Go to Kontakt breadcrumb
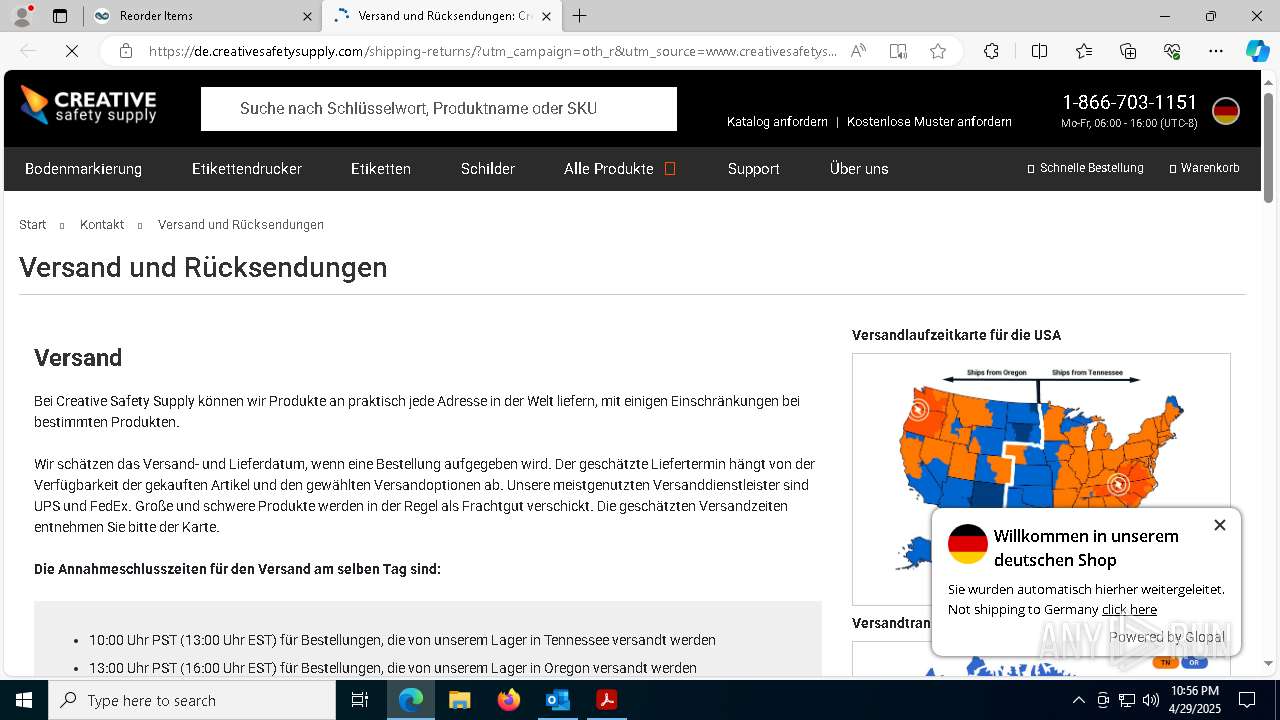1280x720 pixels. coord(102,225)
